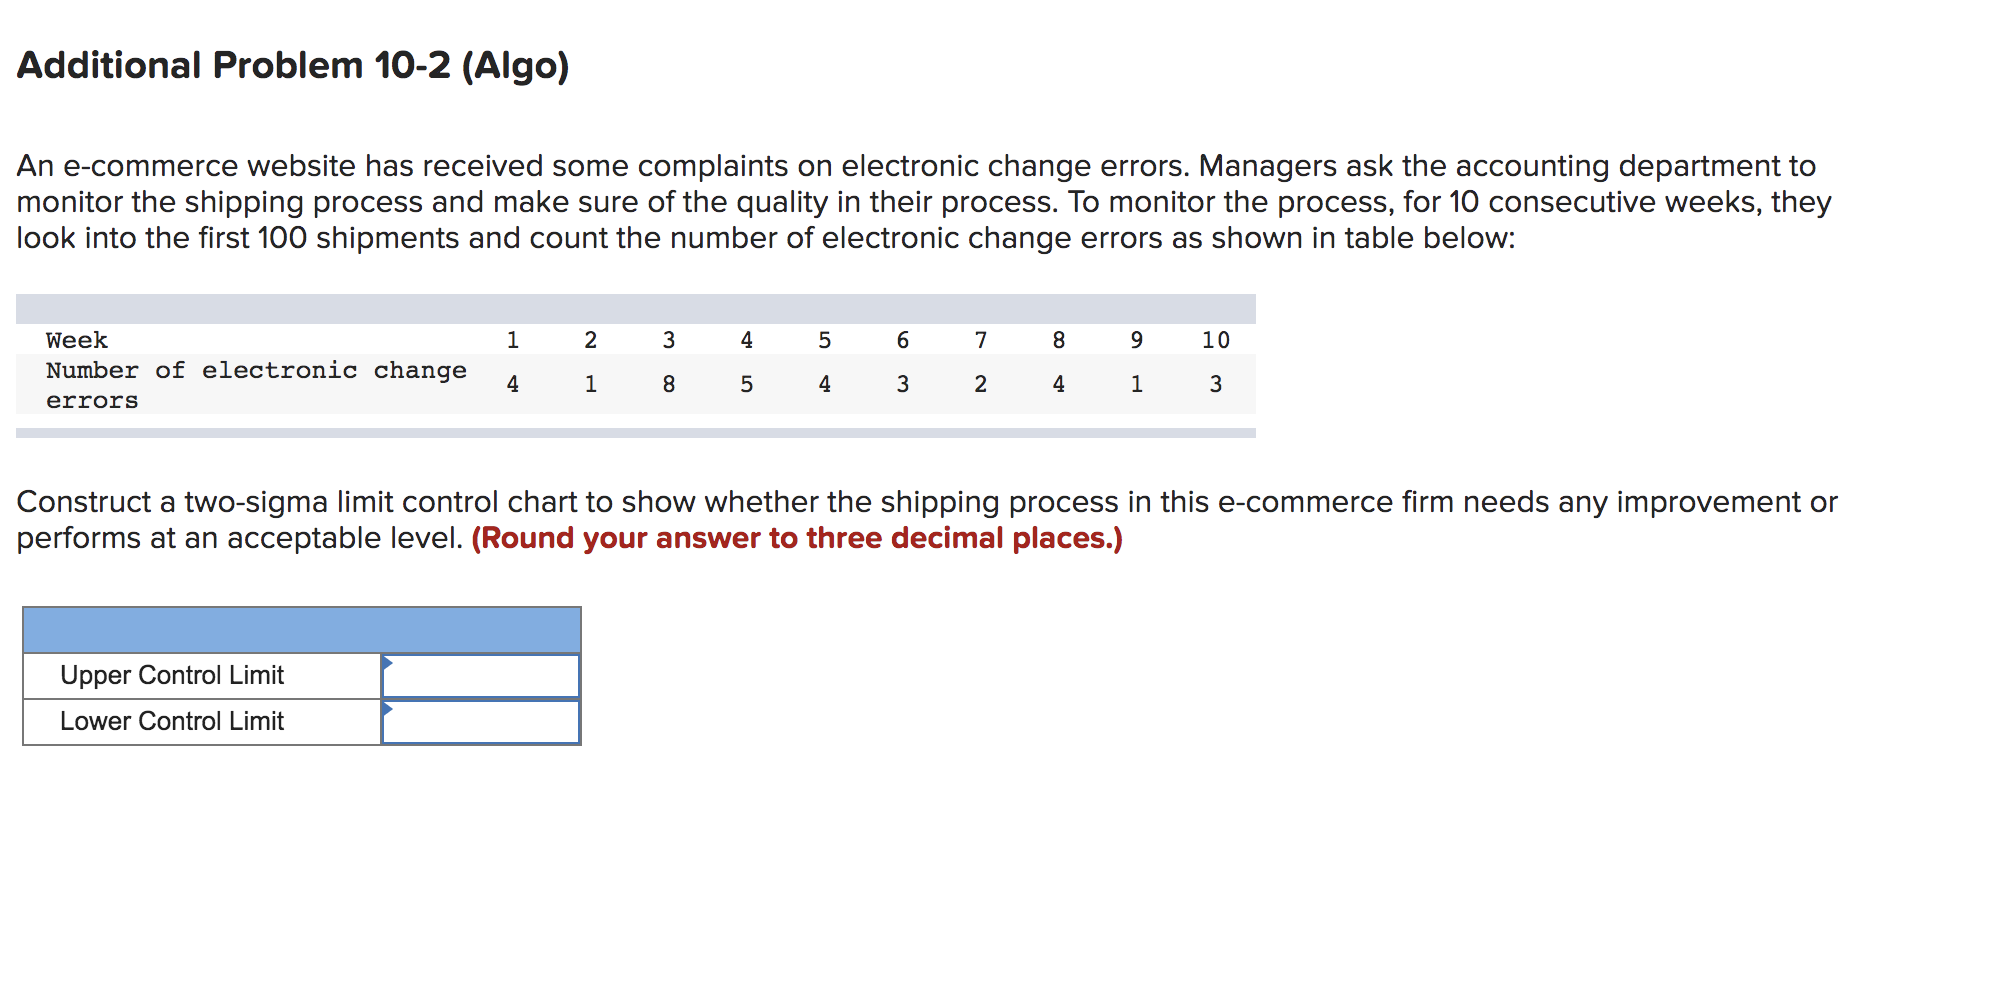2014x992 pixels.
Task: Click the blue flag beside Lower Control Limit field
Action: click(388, 710)
